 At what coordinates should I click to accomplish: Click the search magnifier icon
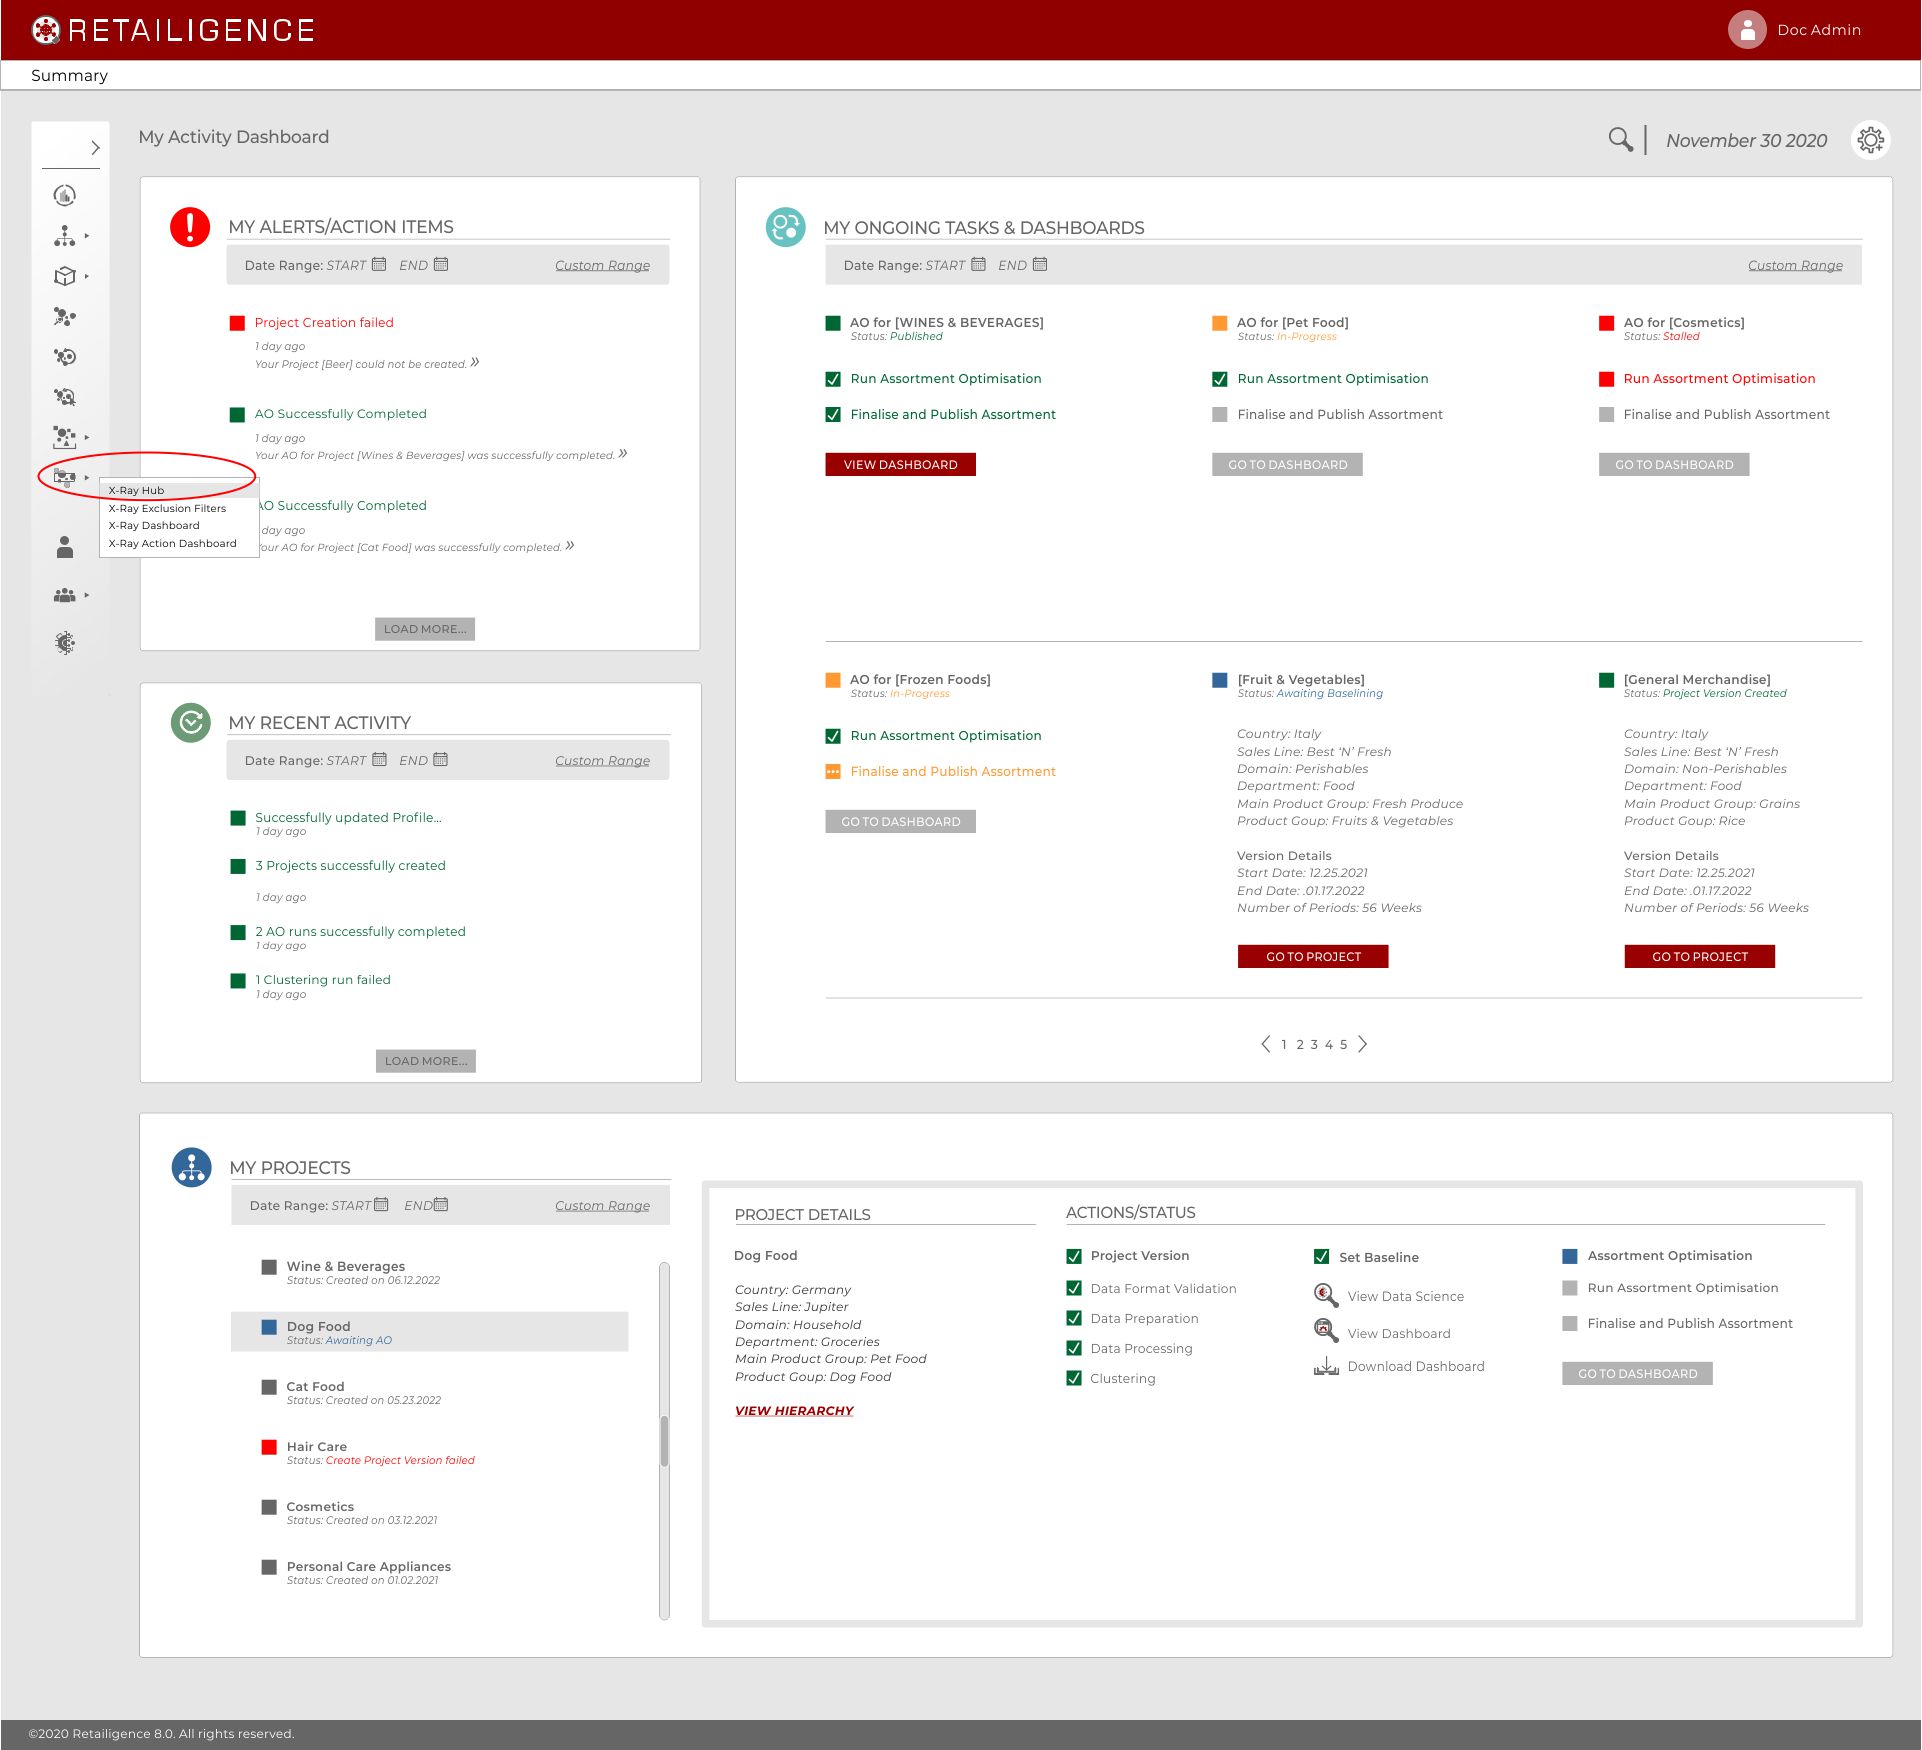click(1620, 139)
